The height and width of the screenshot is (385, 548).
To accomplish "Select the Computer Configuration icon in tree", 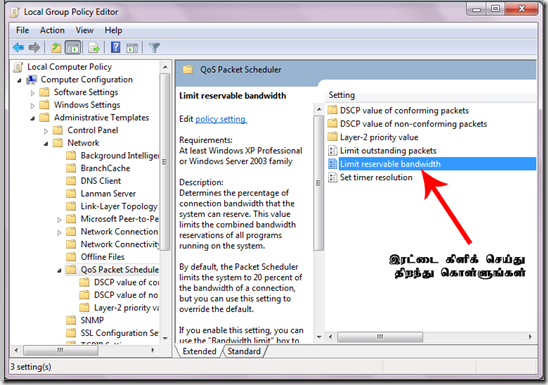I will [x=32, y=80].
